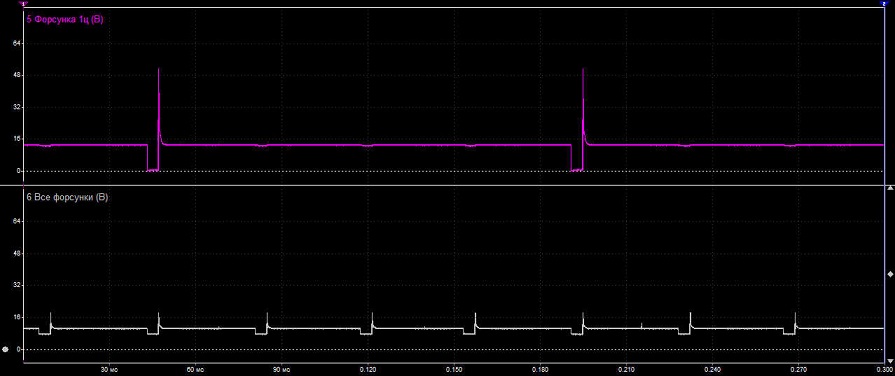Click the 32 volt tick of channel 6
The width and height of the screenshot is (895, 376).
17,285
